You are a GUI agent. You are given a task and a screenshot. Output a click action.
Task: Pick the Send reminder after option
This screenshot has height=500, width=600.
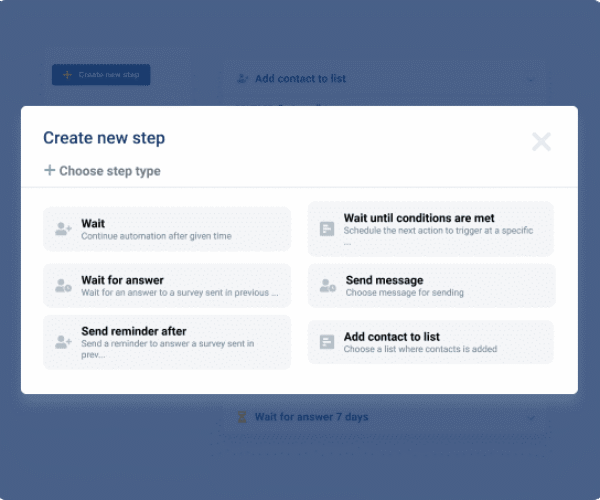pos(167,342)
